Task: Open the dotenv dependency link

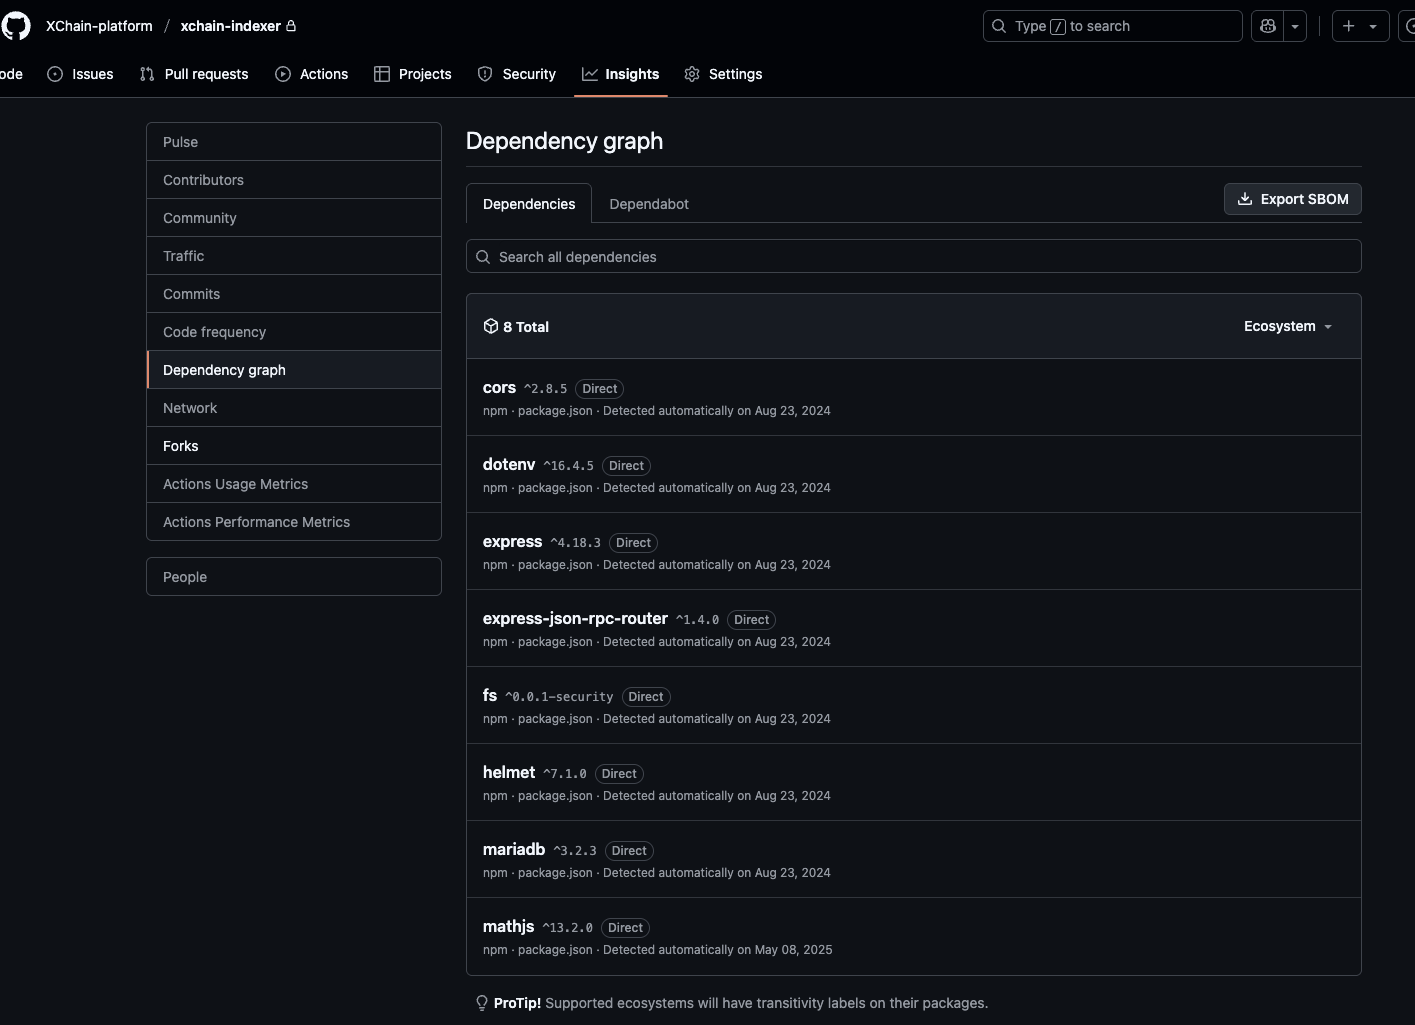Action: 509,465
